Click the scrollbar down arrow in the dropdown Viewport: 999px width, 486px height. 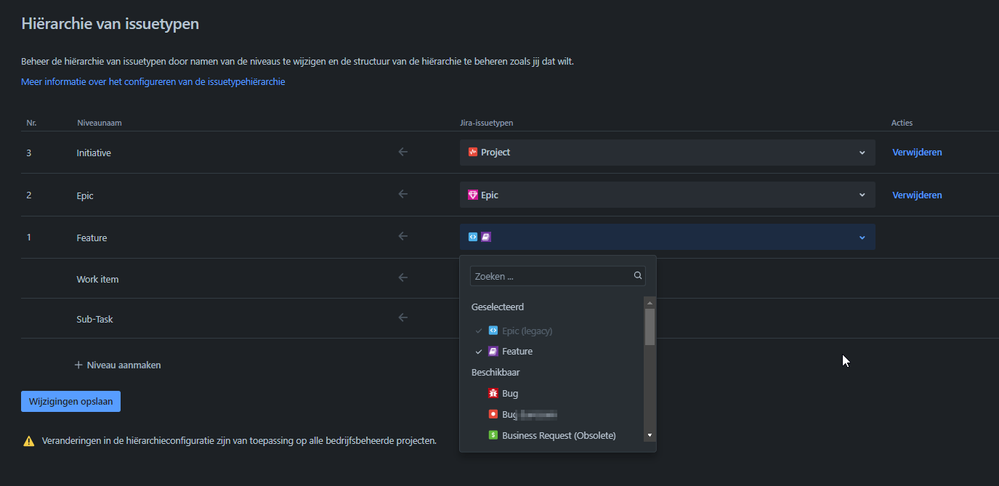point(650,436)
